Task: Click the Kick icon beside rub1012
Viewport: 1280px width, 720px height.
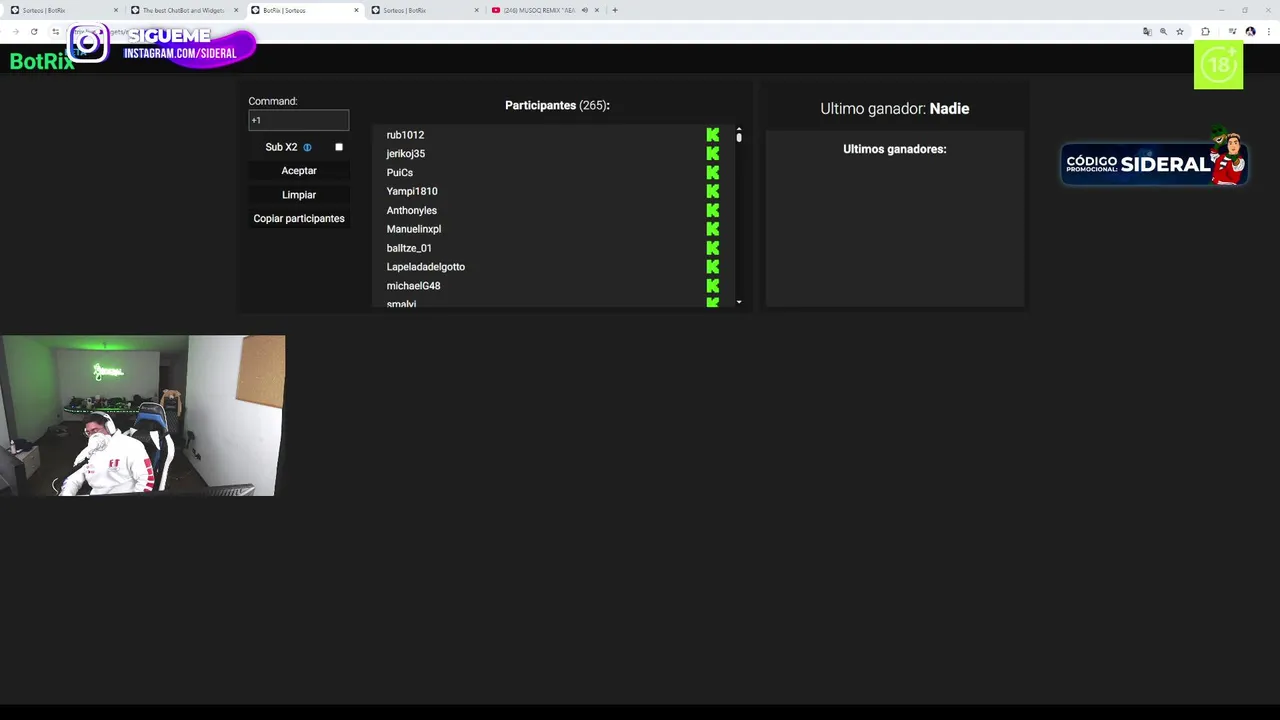Action: click(713, 135)
